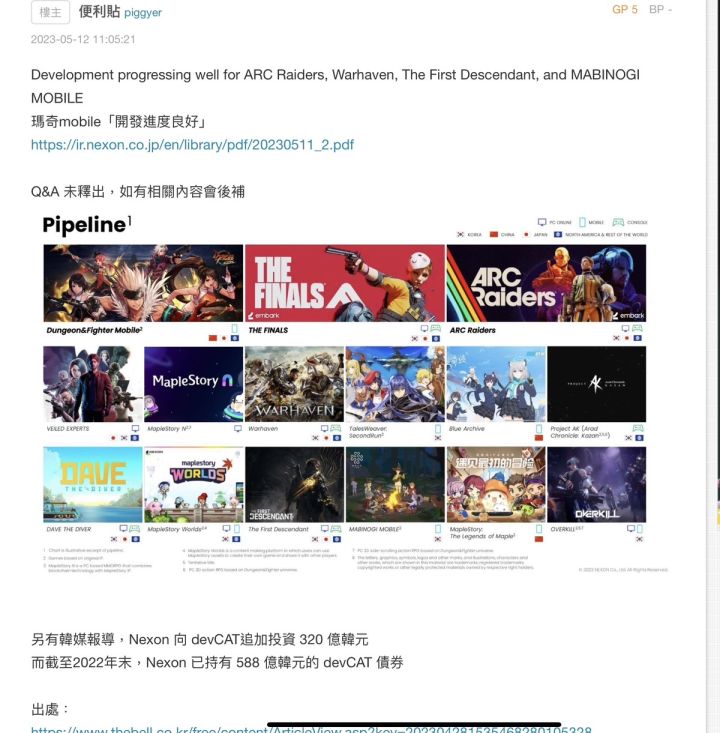Click the ARC Raiders caption text
This screenshot has height=733, width=720.
tap(473, 330)
